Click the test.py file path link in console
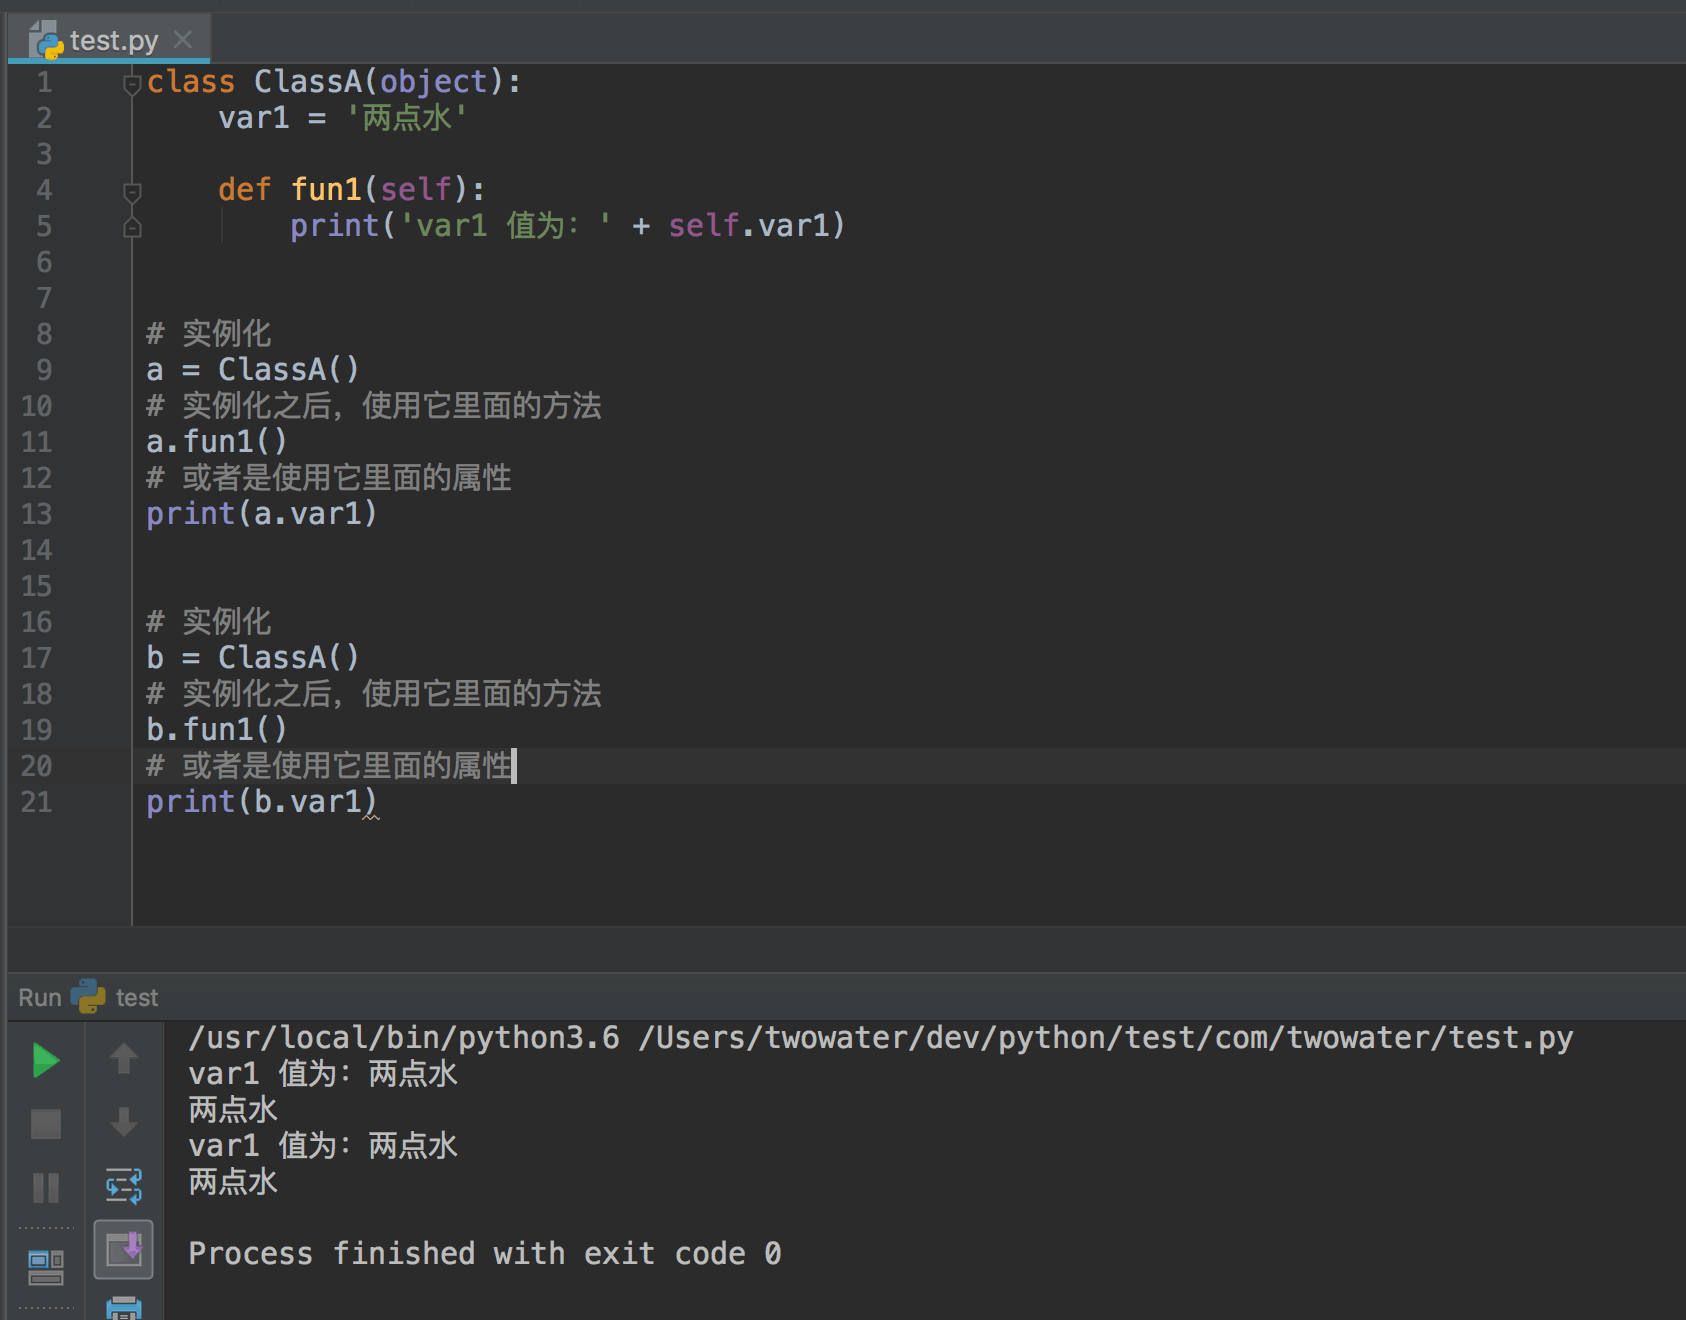The image size is (1686, 1320). tap(1105, 1038)
